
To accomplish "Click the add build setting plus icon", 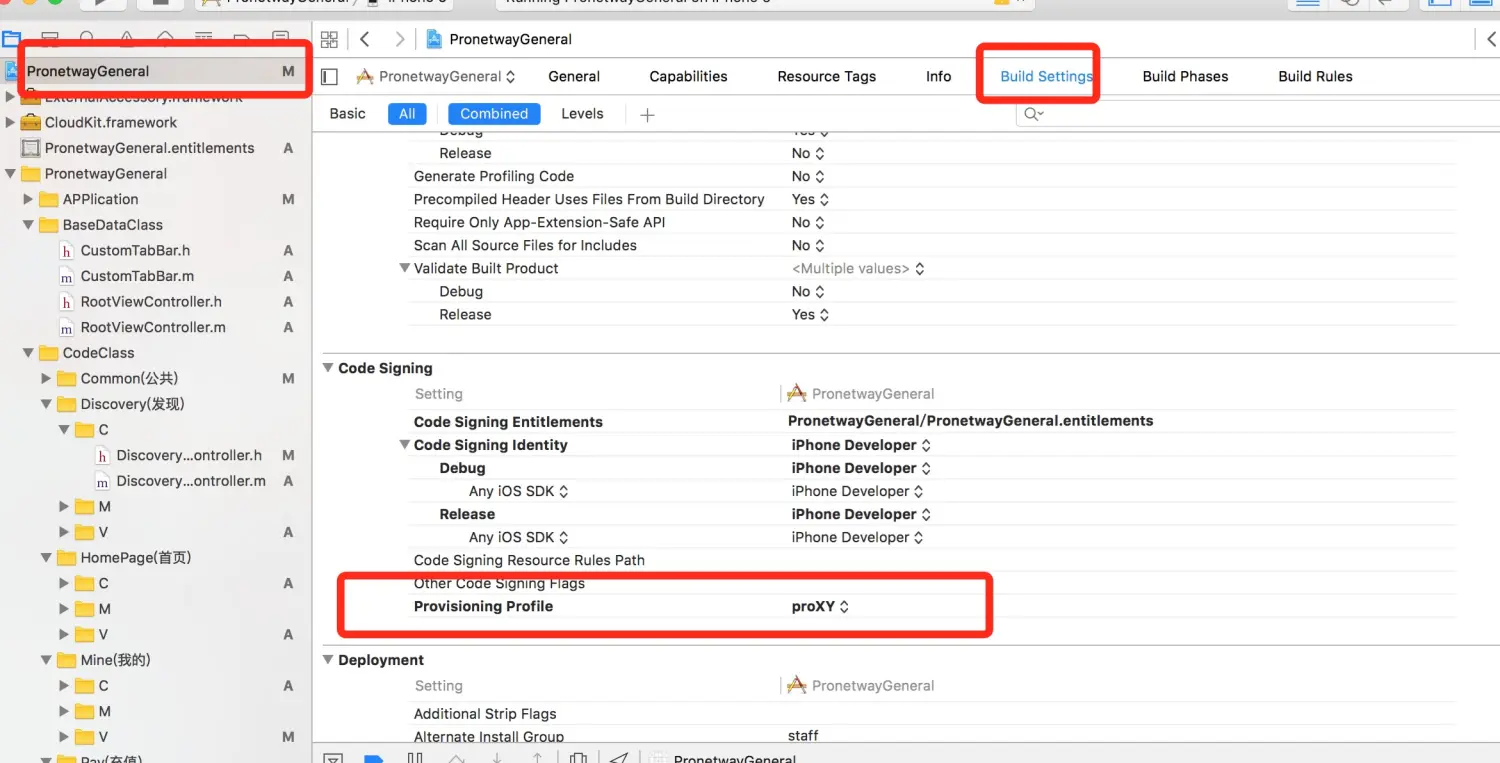I will point(647,115).
